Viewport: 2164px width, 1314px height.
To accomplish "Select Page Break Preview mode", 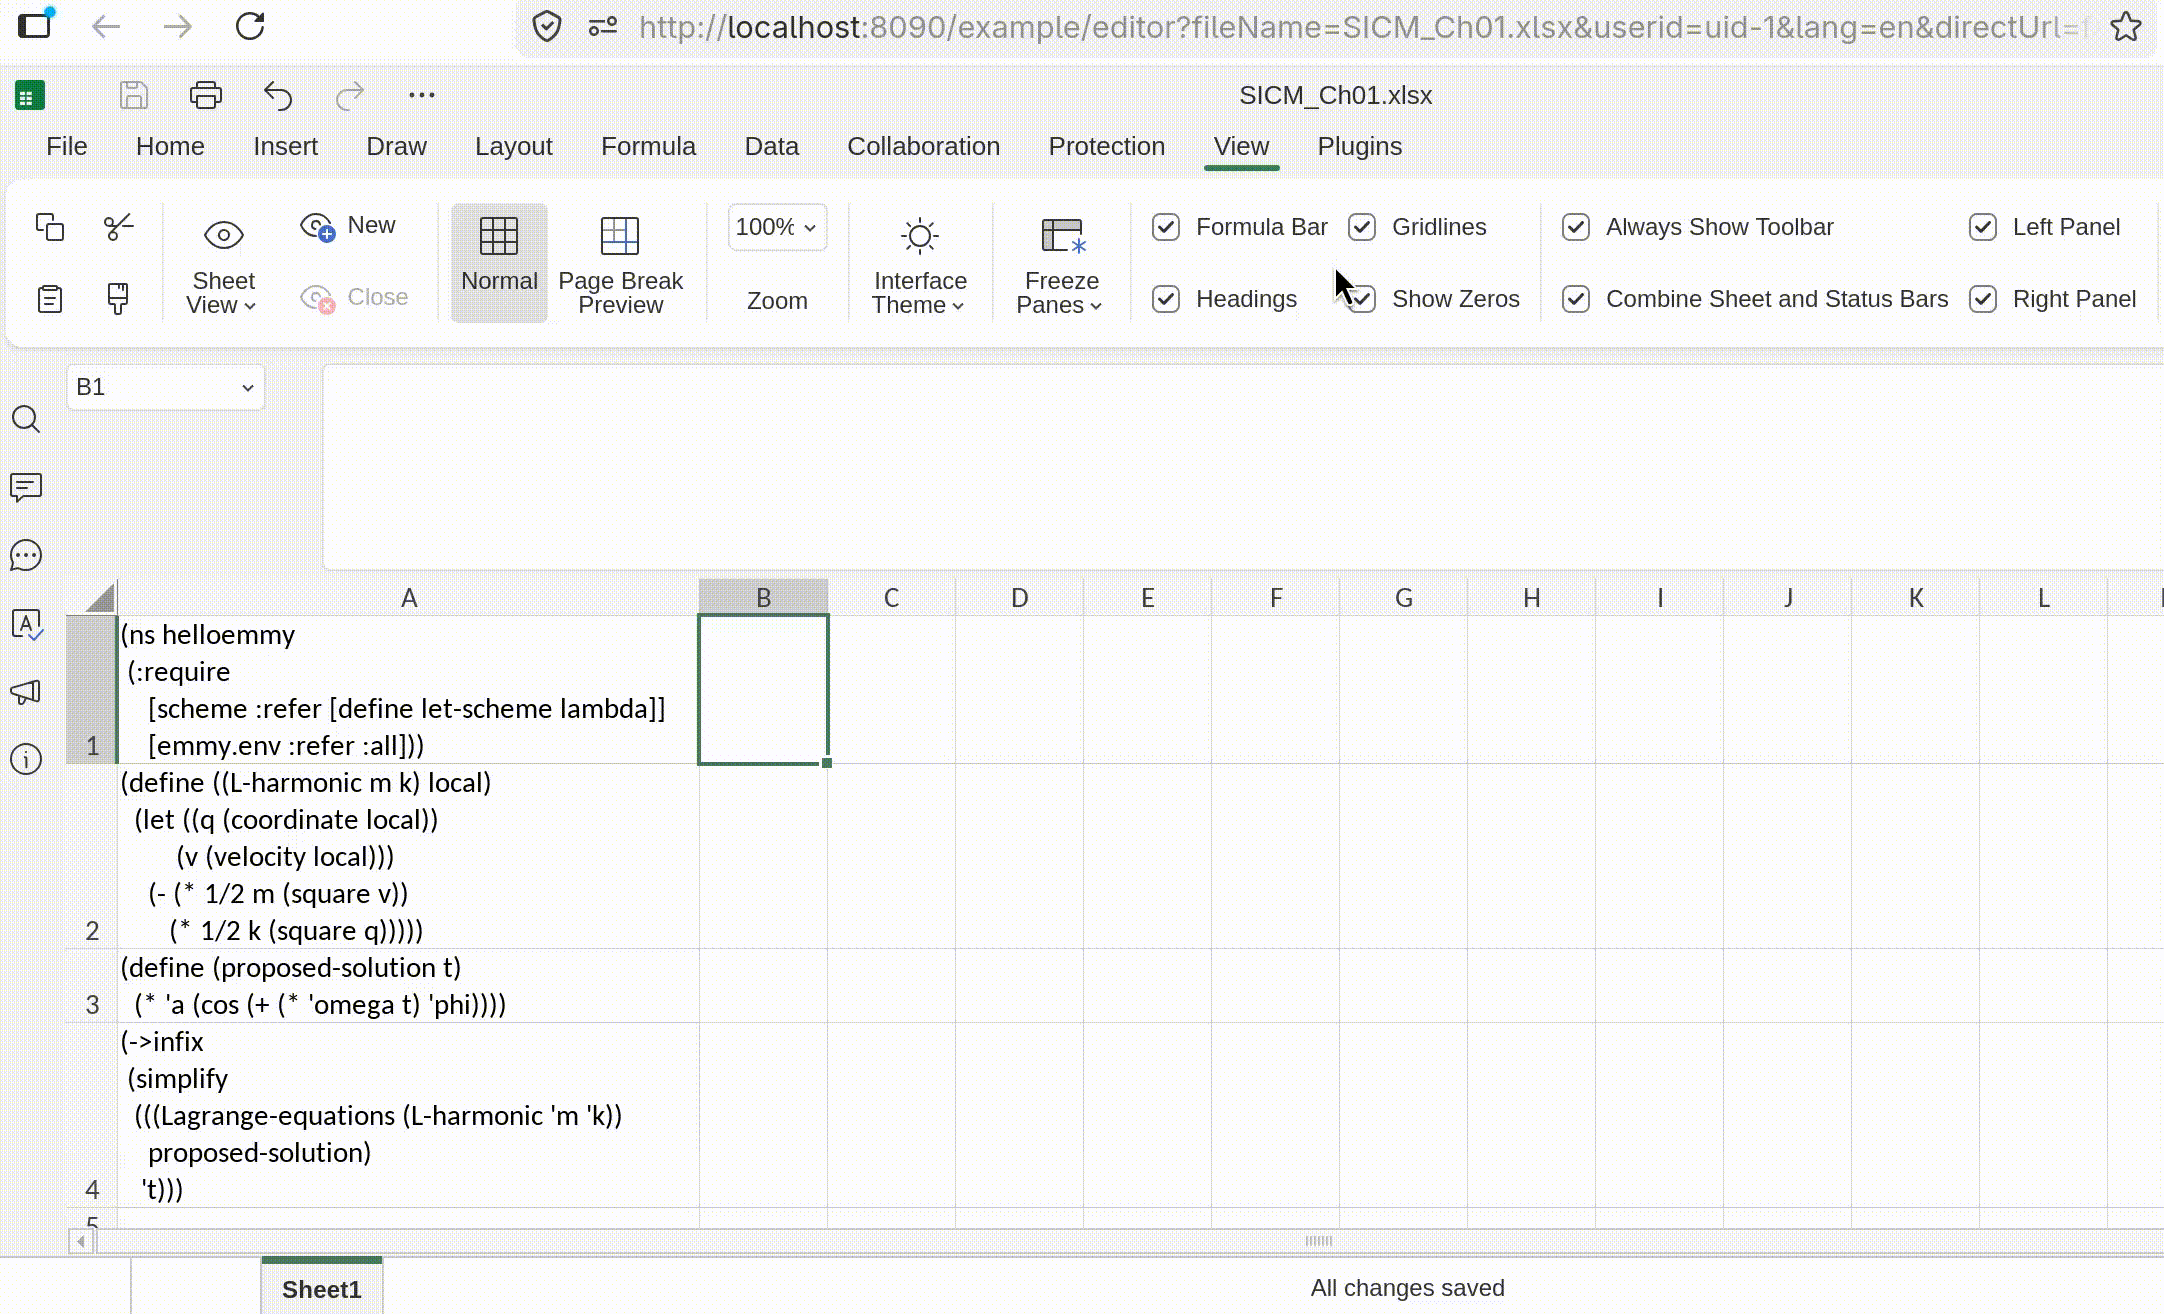I will click(620, 263).
